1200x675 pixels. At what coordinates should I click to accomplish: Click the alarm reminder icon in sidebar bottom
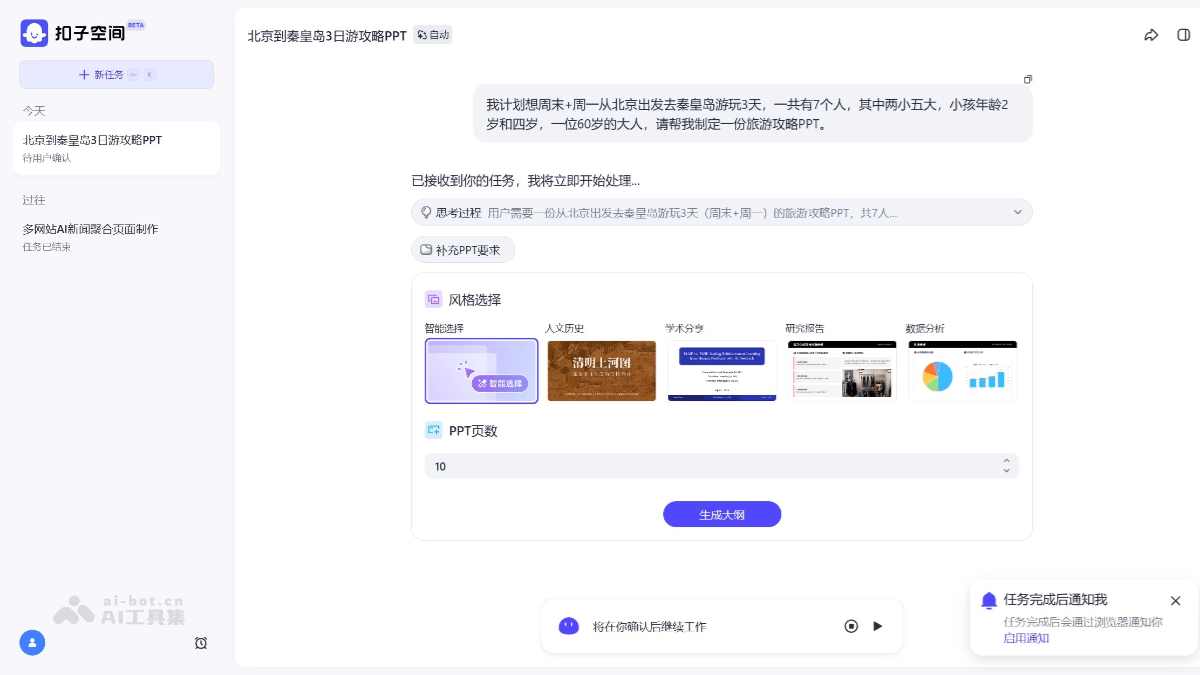coord(201,643)
